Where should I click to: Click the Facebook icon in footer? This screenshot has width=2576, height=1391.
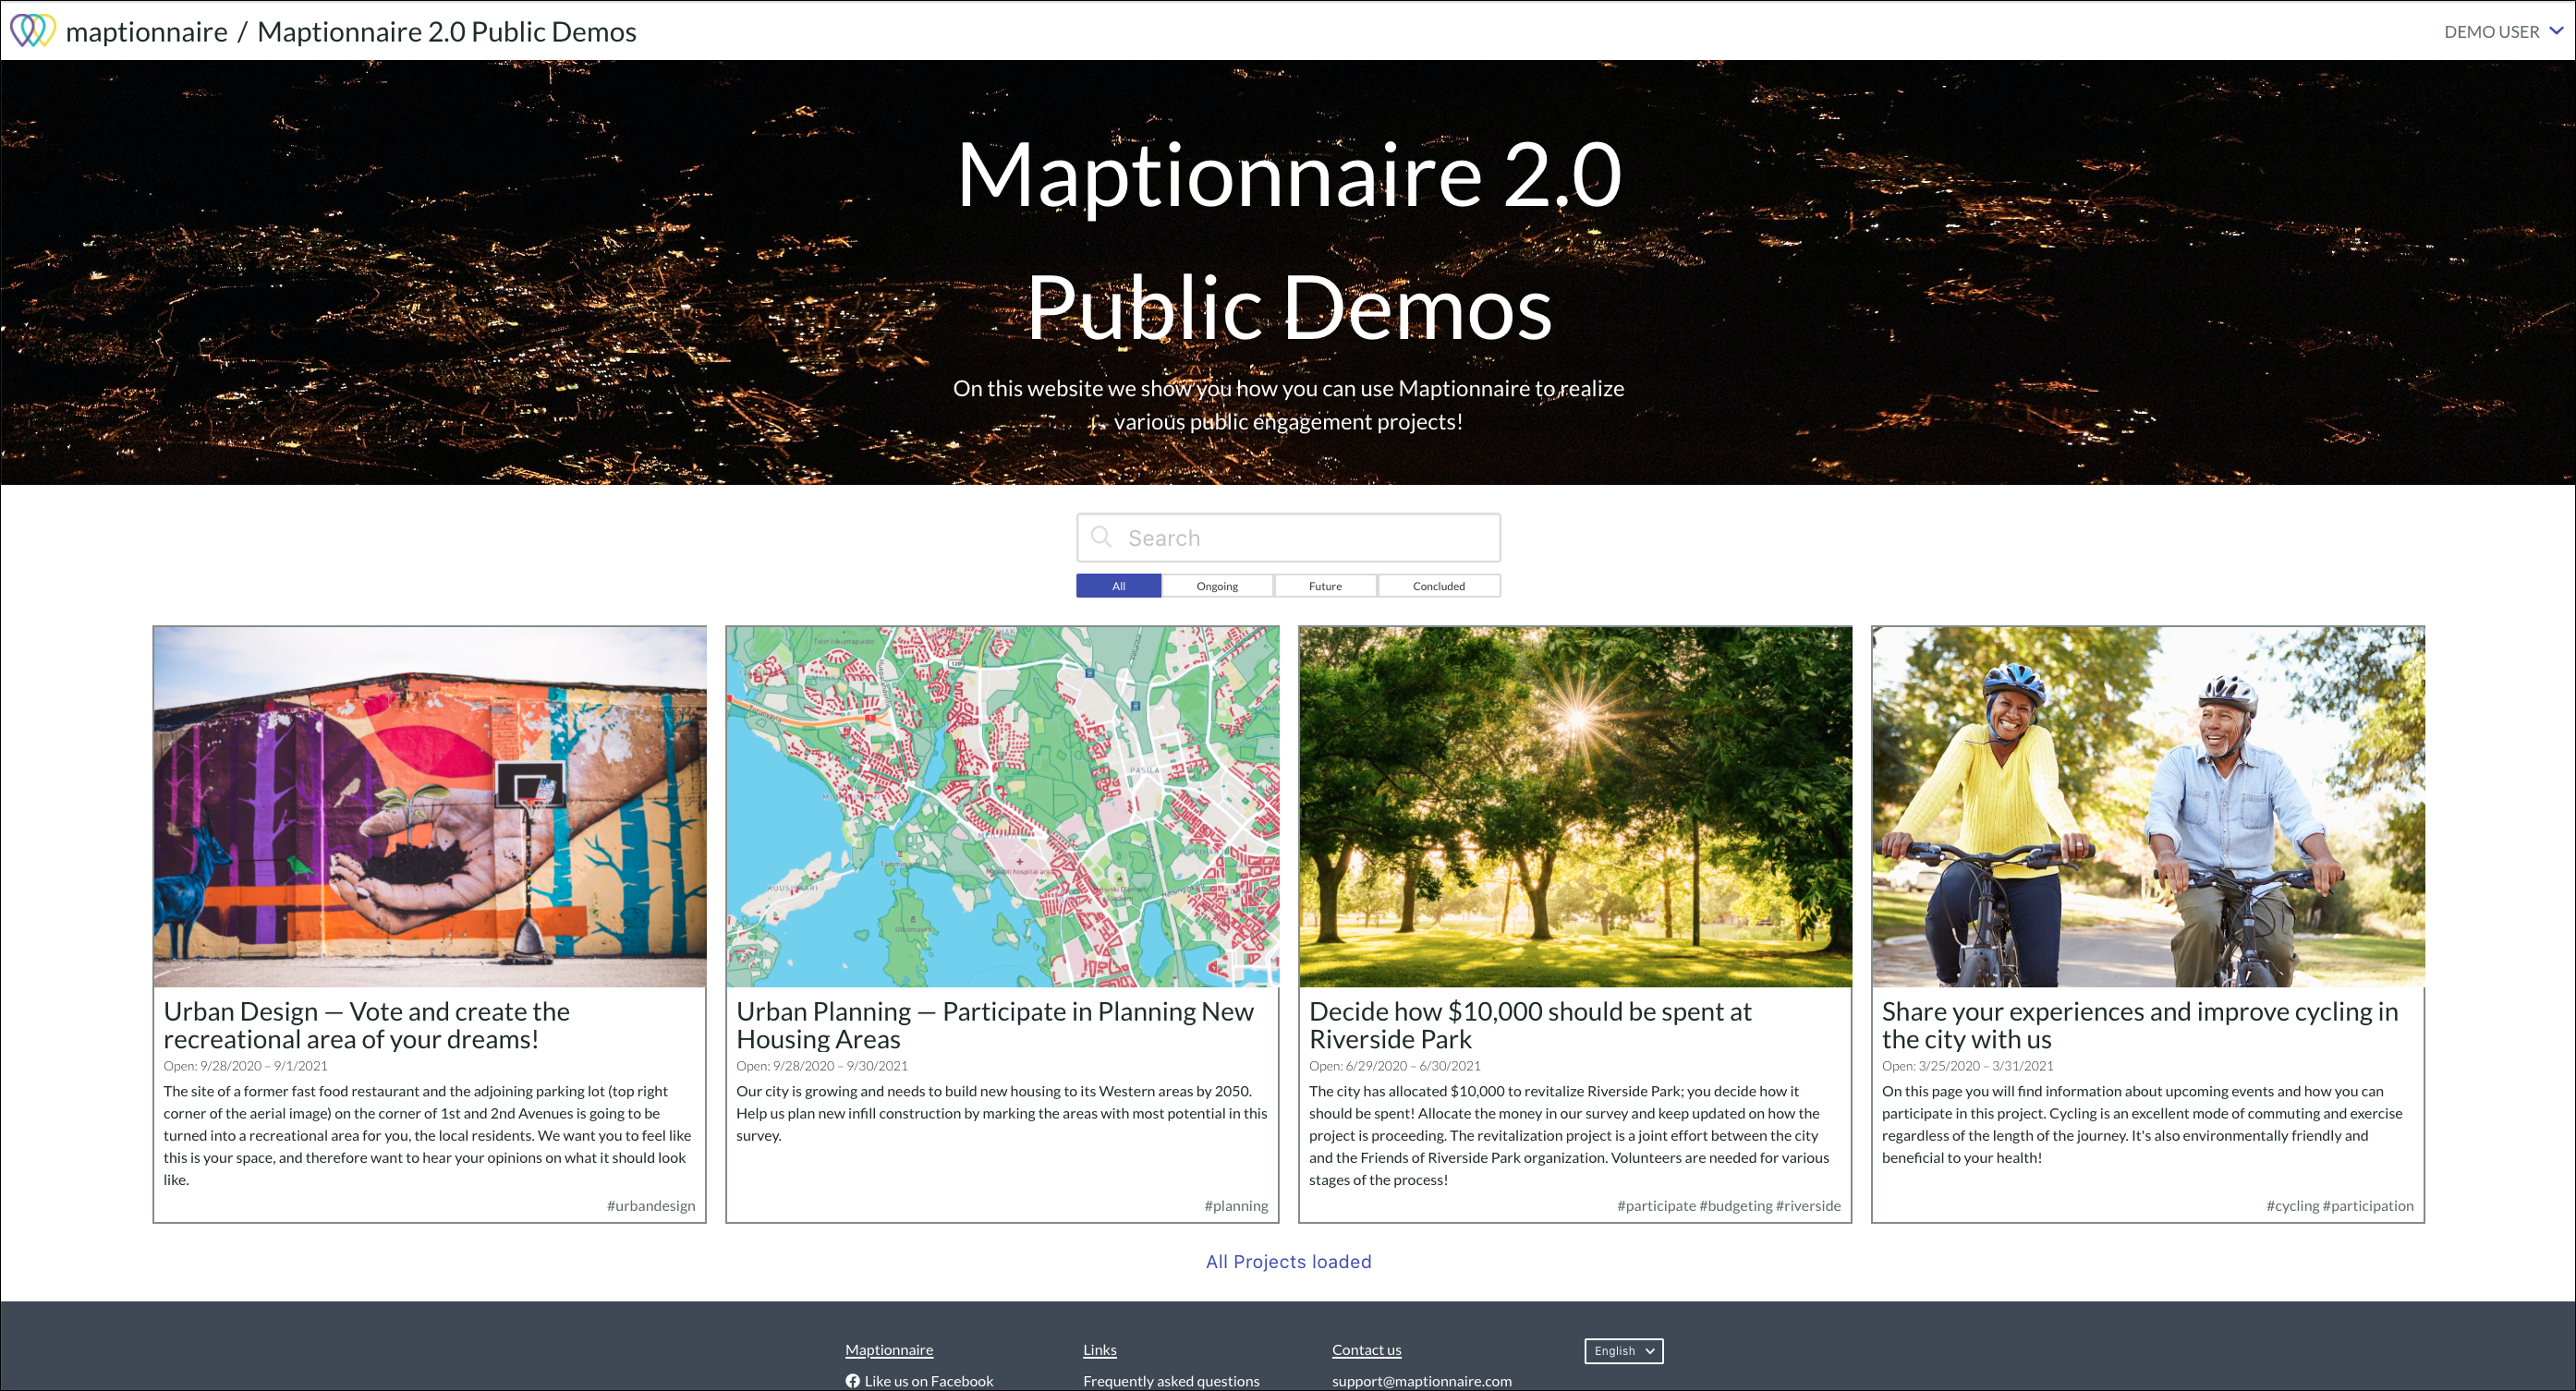pyautogui.click(x=852, y=1381)
